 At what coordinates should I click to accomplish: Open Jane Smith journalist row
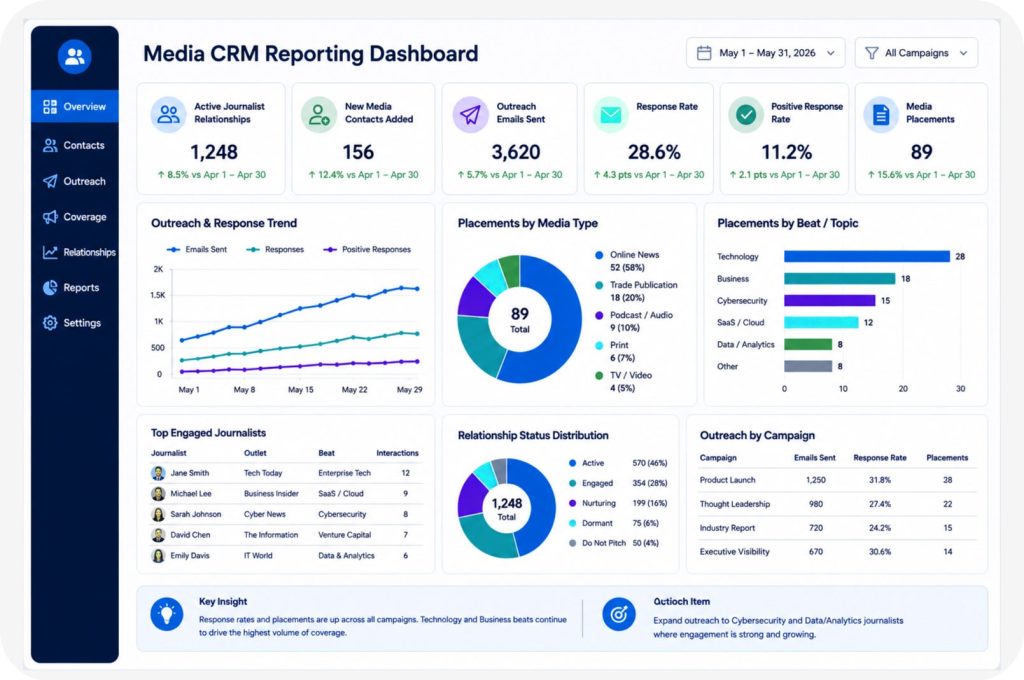(286, 473)
